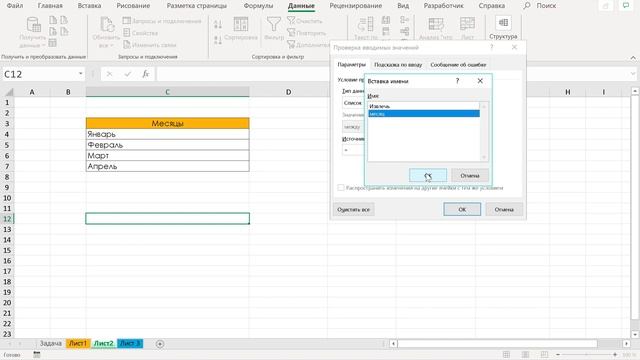Open the Вид tab
The image size is (640, 360).
(403, 6)
